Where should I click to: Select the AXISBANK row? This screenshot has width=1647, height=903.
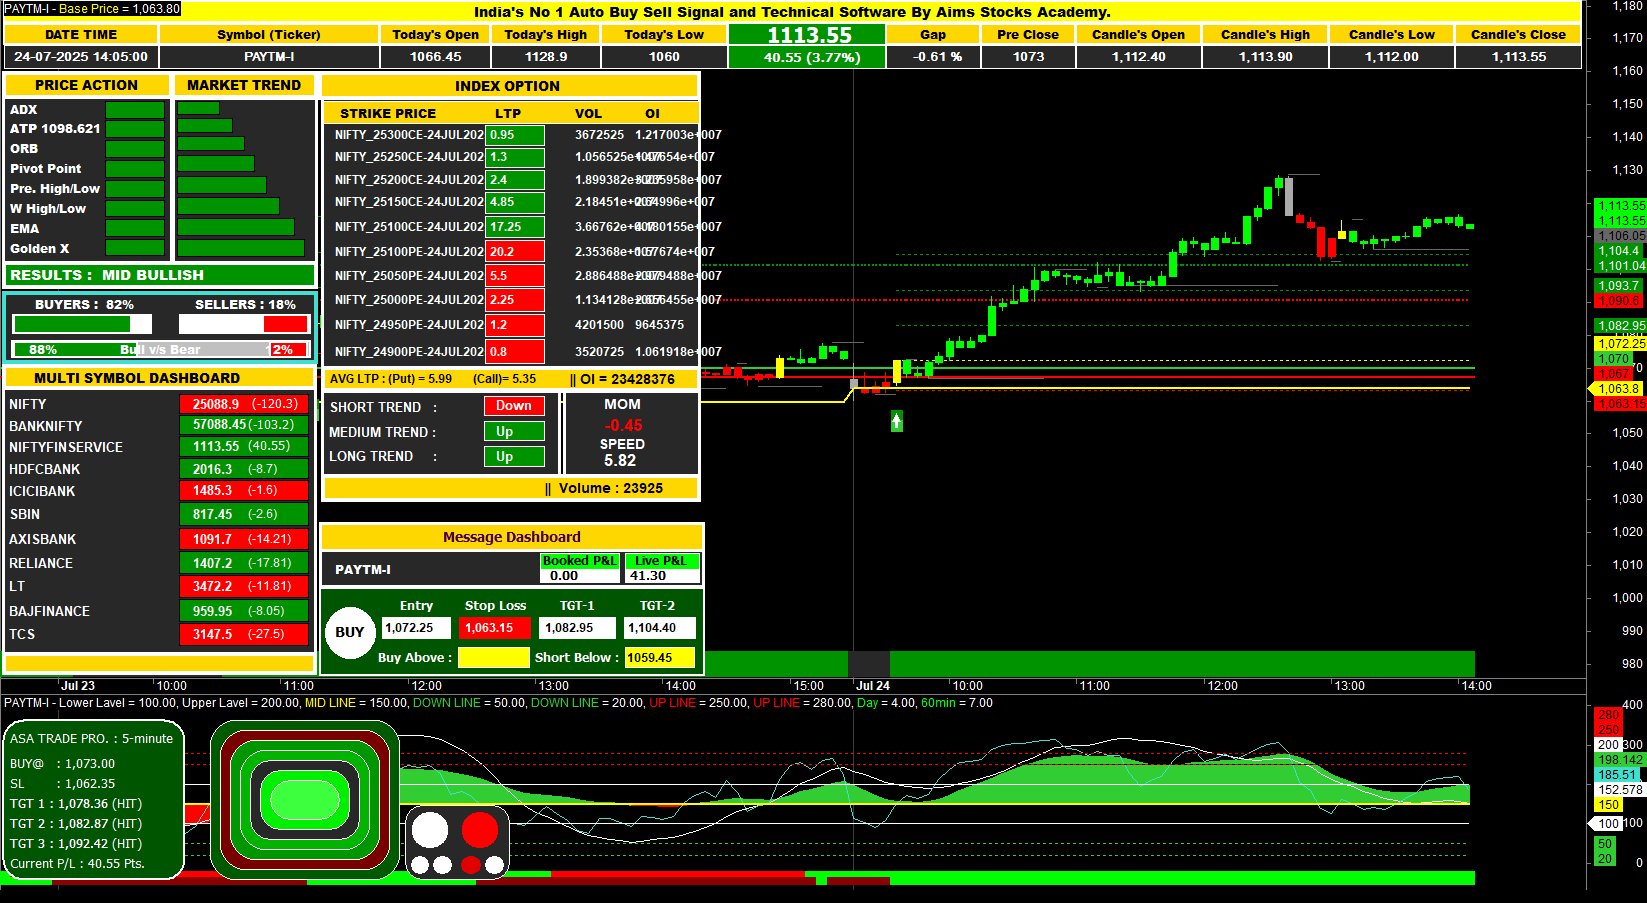click(158, 539)
